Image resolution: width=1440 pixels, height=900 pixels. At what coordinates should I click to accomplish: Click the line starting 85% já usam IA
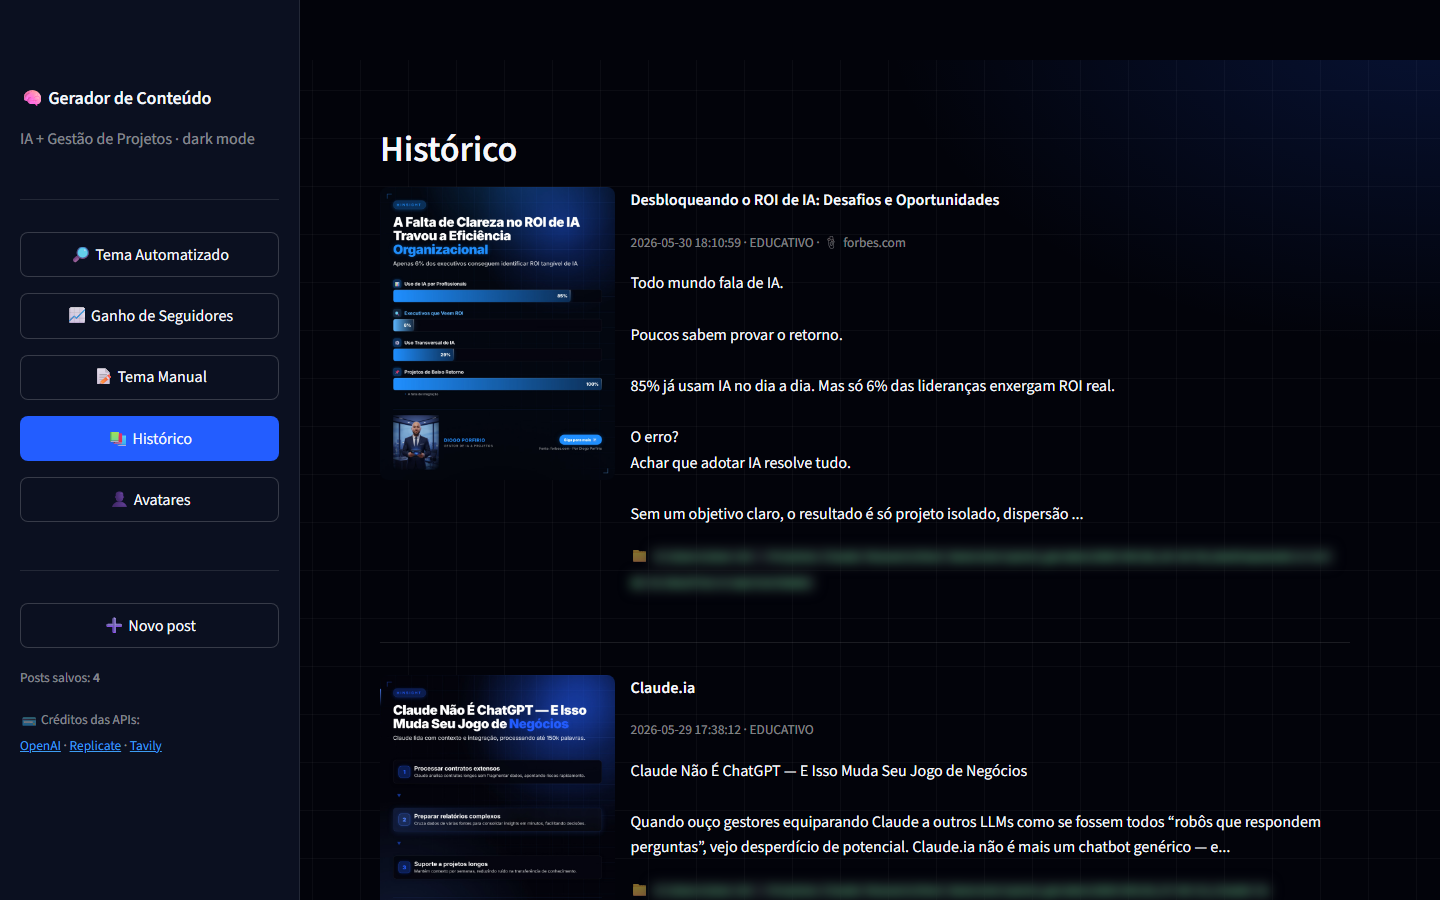pyautogui.click(x=872, y=386)
